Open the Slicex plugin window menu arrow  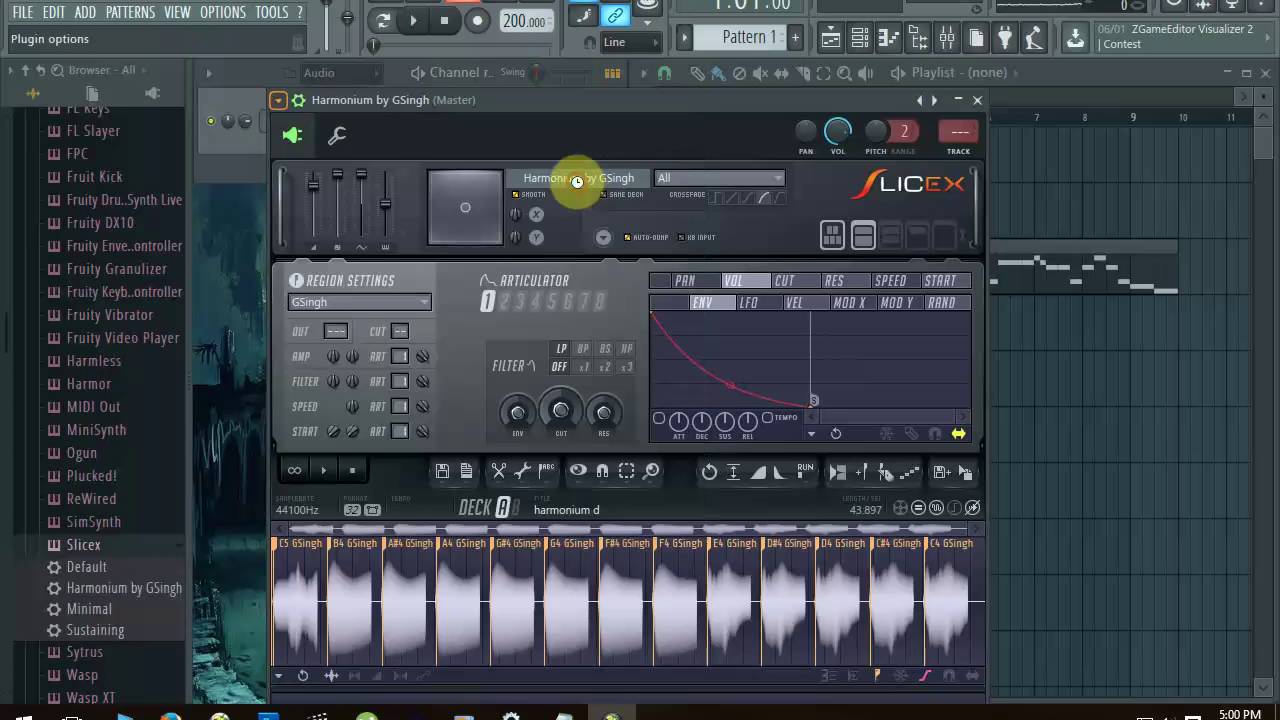click(x=278, y=100)
